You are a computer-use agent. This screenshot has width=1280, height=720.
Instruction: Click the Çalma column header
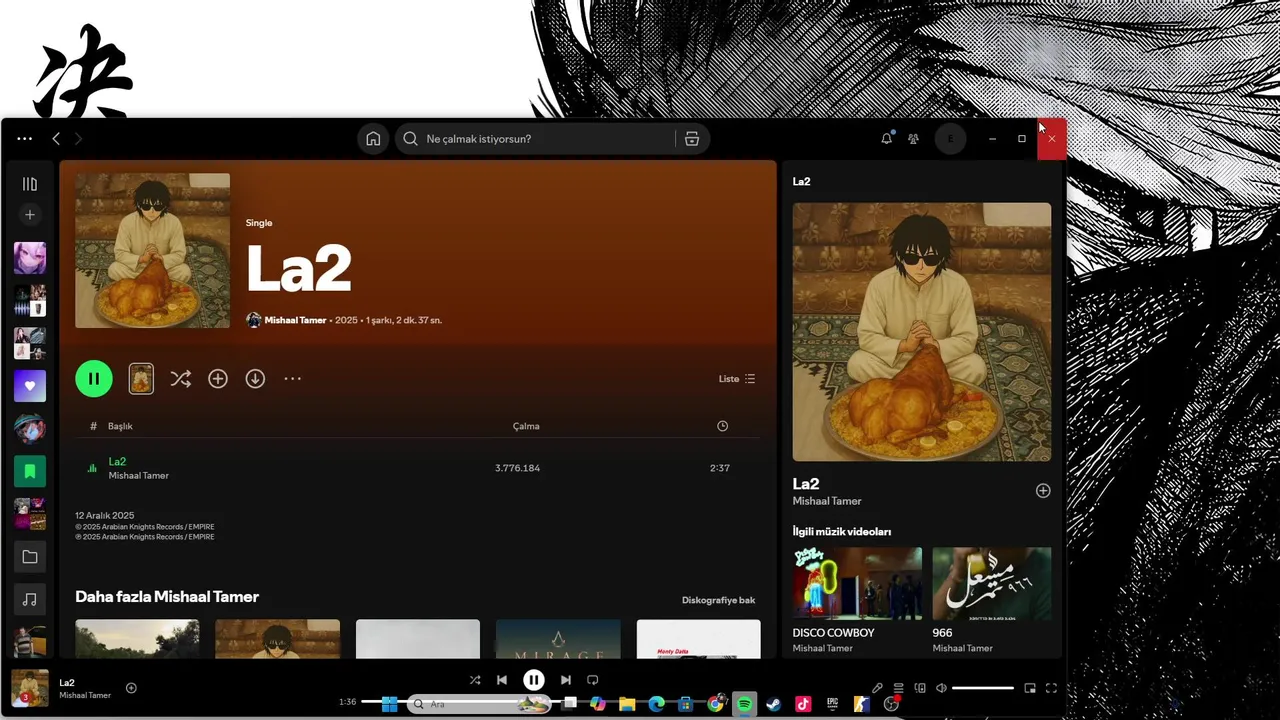point(526,426)
